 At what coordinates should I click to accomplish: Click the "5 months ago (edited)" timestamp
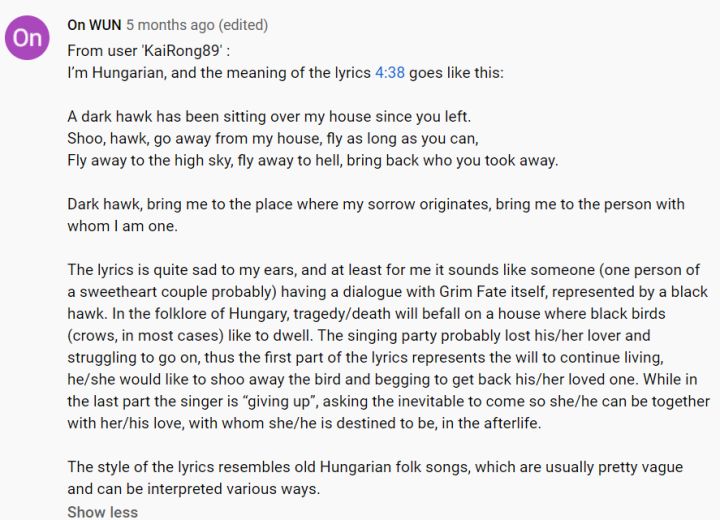coord(197,25)
